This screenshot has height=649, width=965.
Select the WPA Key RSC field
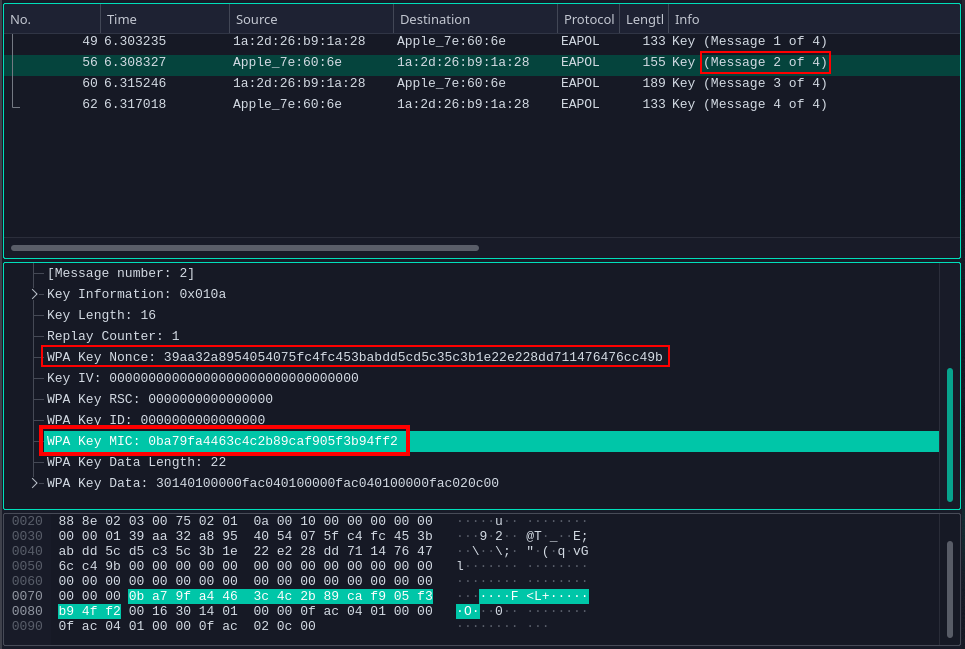[160, 399]
